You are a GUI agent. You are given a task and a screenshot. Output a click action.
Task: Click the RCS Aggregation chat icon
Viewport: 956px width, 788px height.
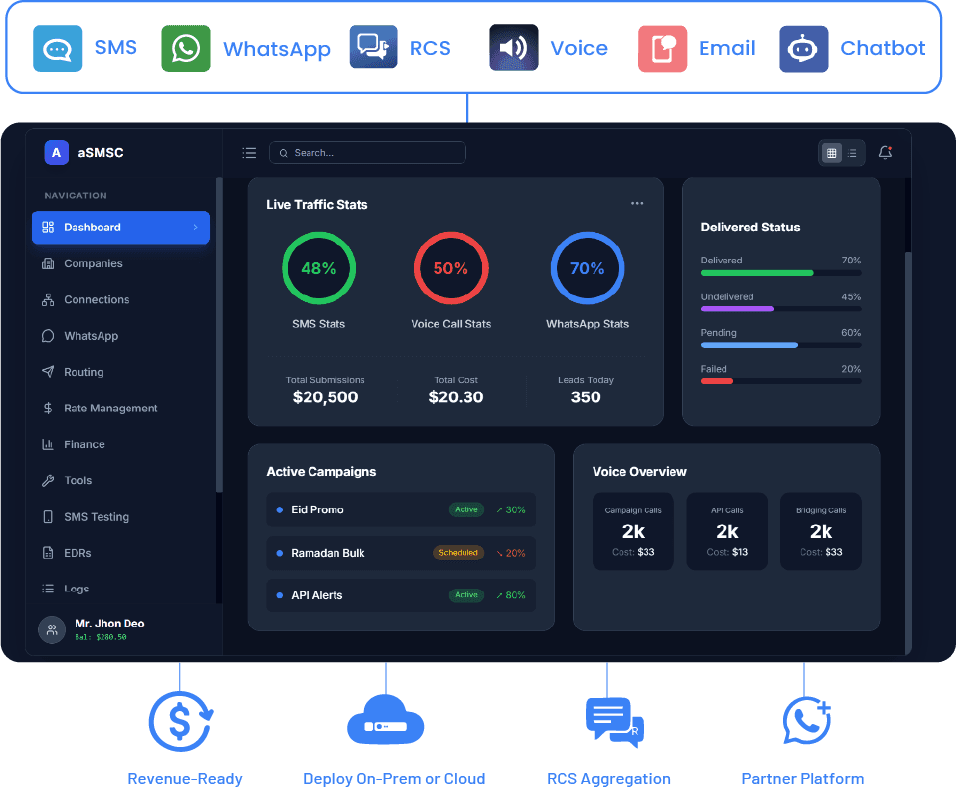pos(615,722)
